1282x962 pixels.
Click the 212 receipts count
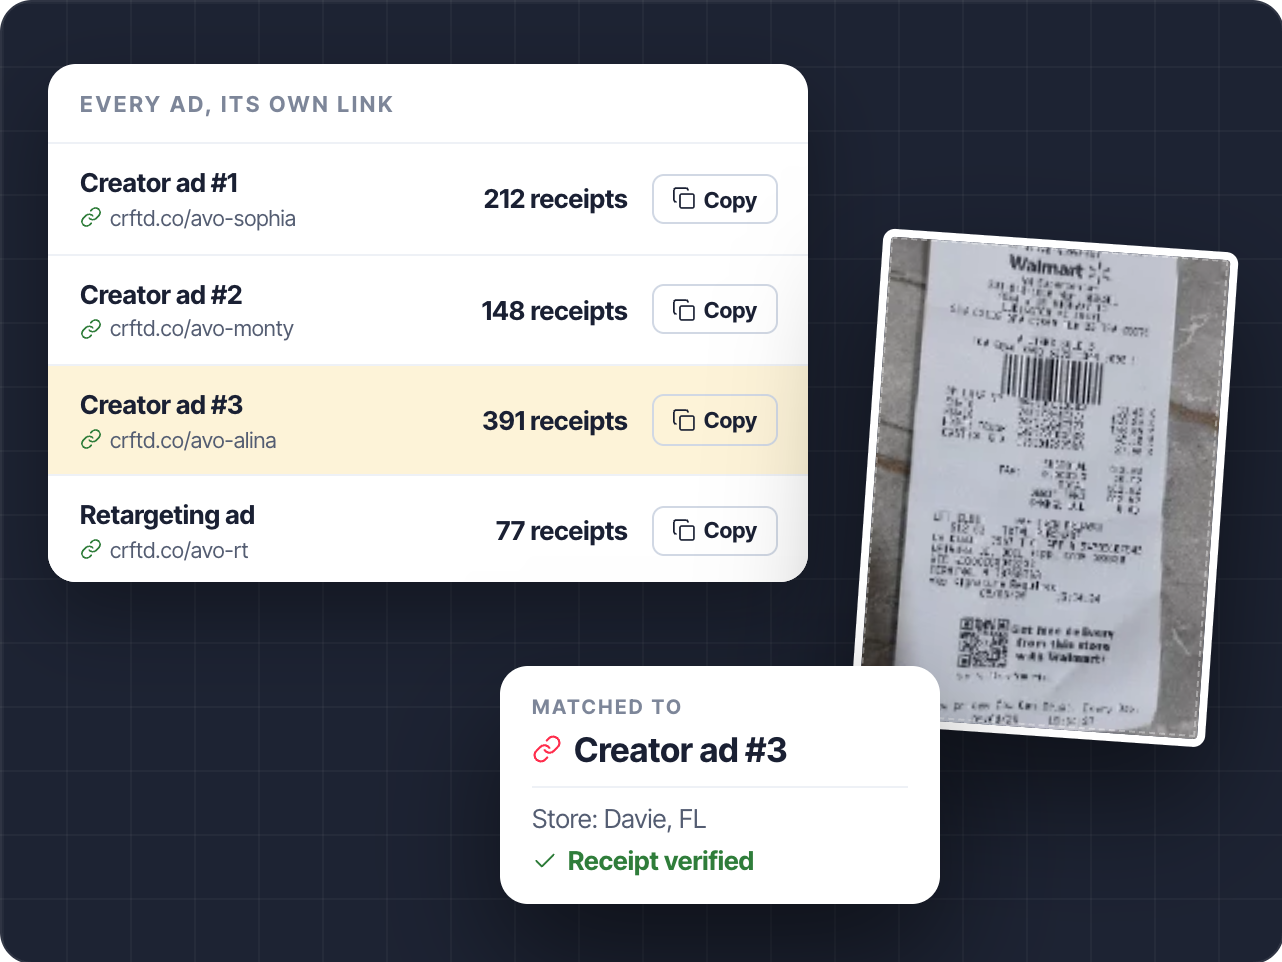(x=556, y=199)
